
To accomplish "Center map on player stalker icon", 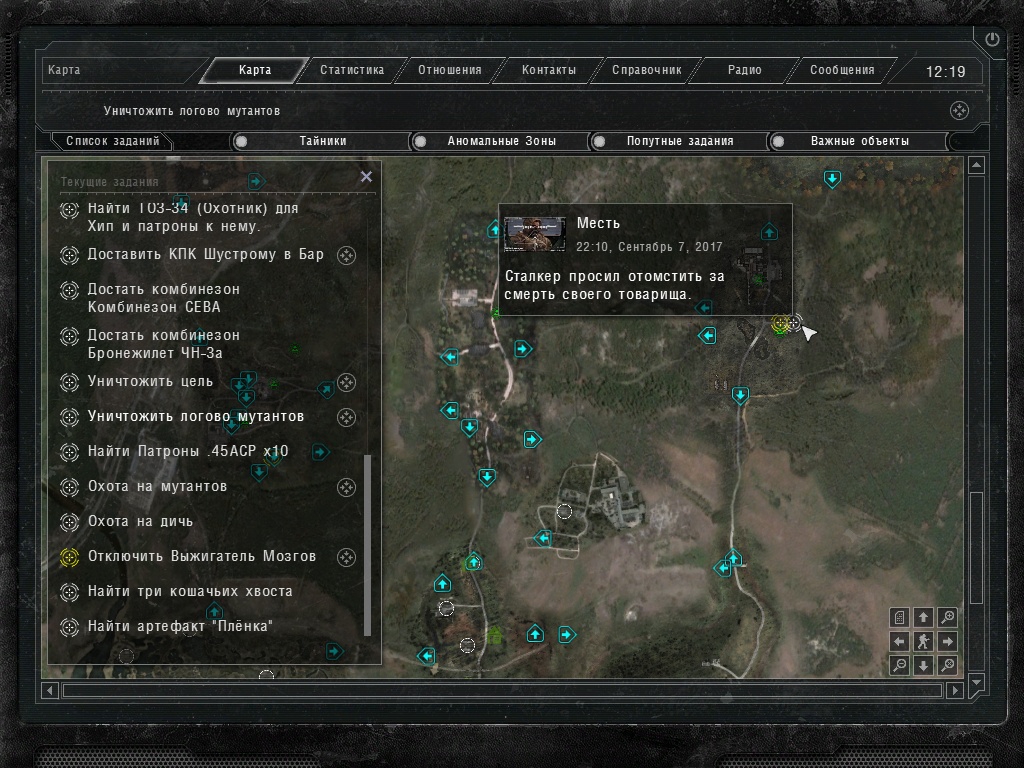I will click(x=923, y=641).
